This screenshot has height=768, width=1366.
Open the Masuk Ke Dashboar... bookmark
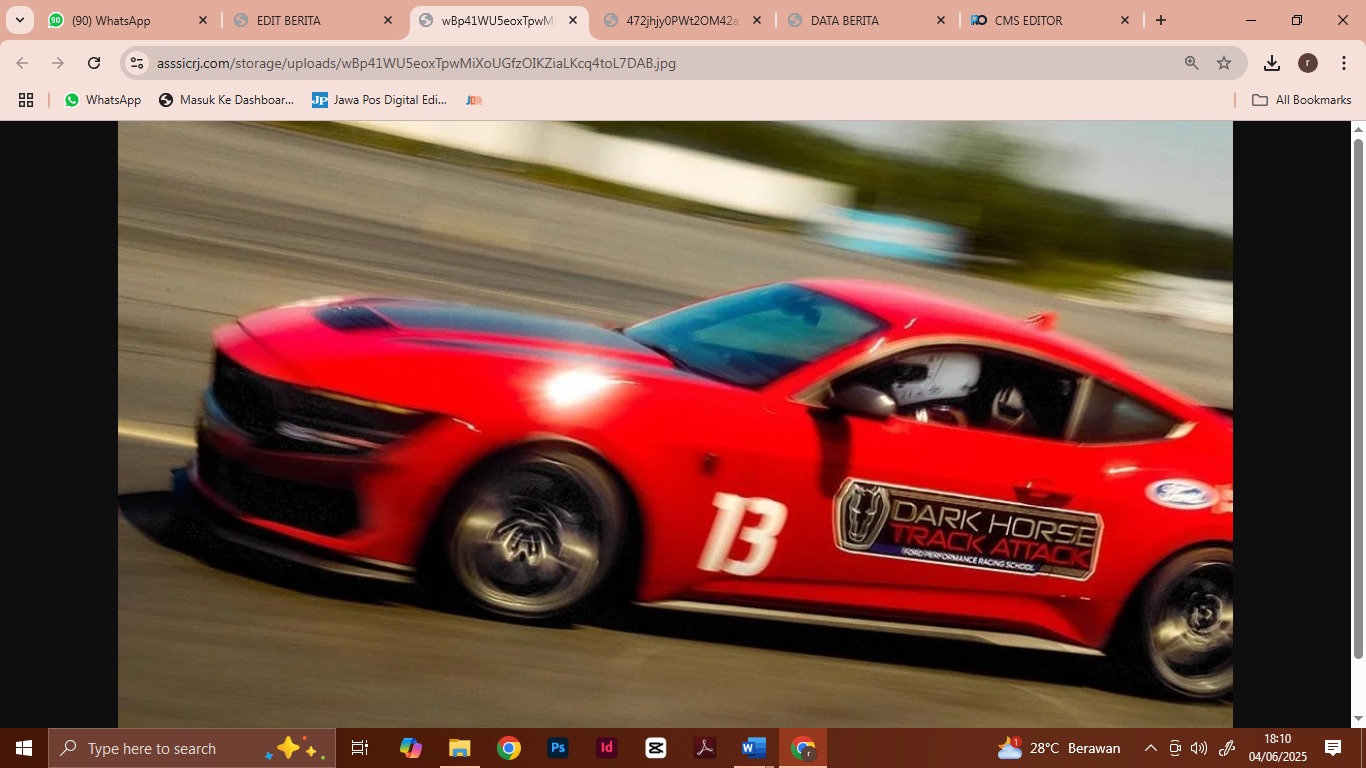[x=227, y=100]
